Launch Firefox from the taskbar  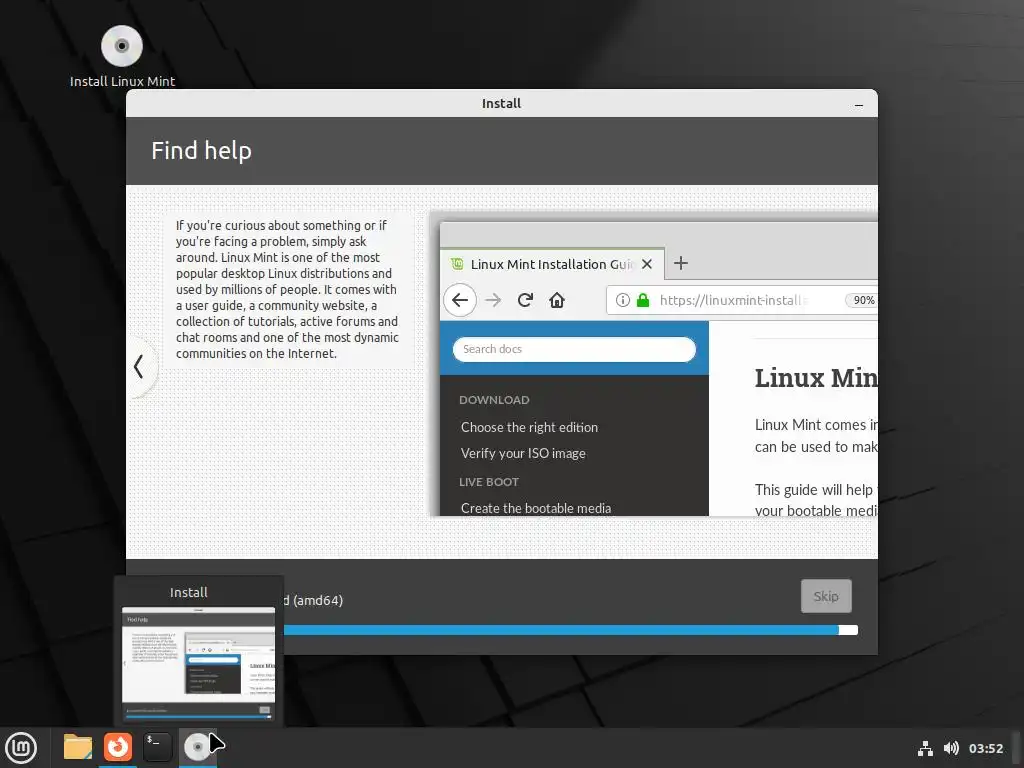pyautogui.click(x=118, y=747)
